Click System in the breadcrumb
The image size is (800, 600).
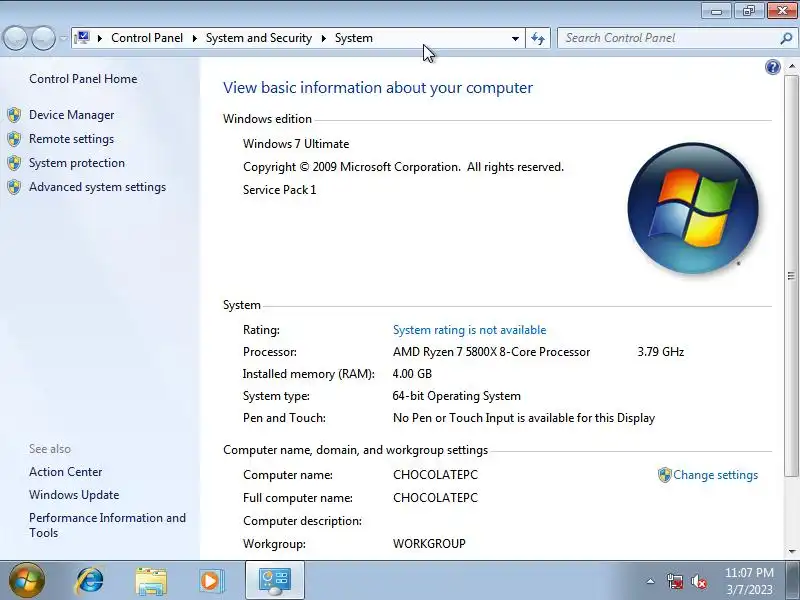[x=354, y=38]
